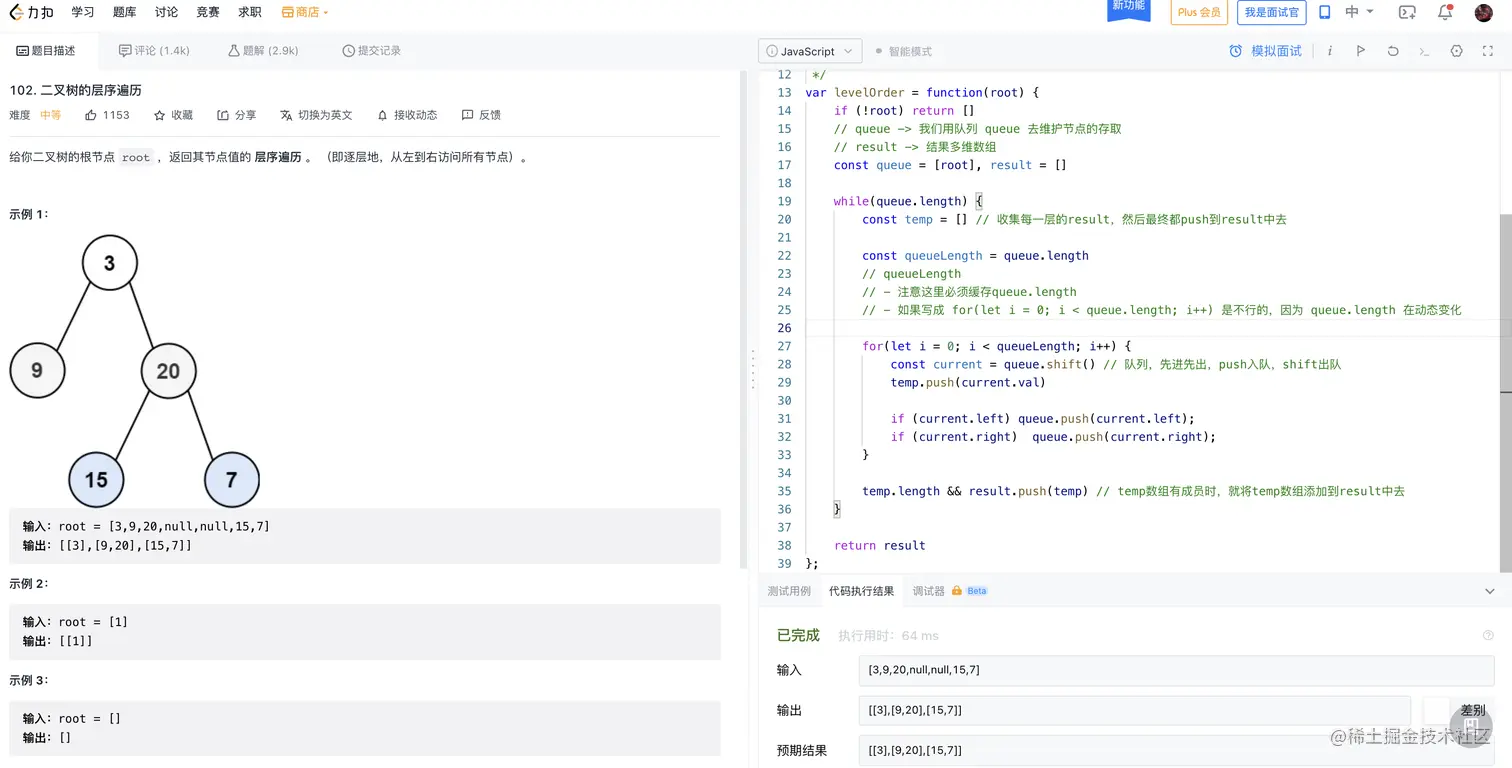The image size is (1512, 768).
Task: Click the Plus 会员 button
Action: pos(1199,12)
